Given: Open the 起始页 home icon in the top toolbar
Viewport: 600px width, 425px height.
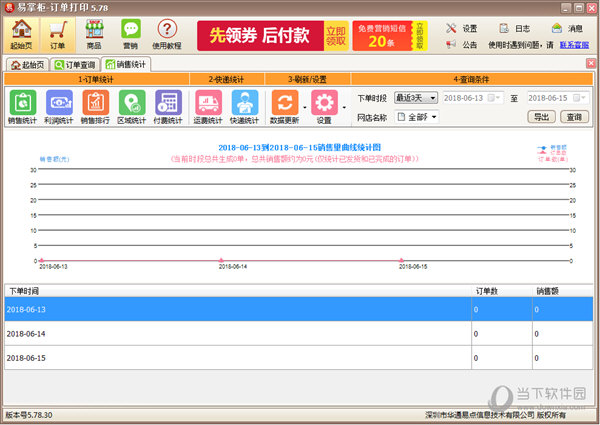Looking at the screenshot, I should pyautogui.click(x=21, y=35).
